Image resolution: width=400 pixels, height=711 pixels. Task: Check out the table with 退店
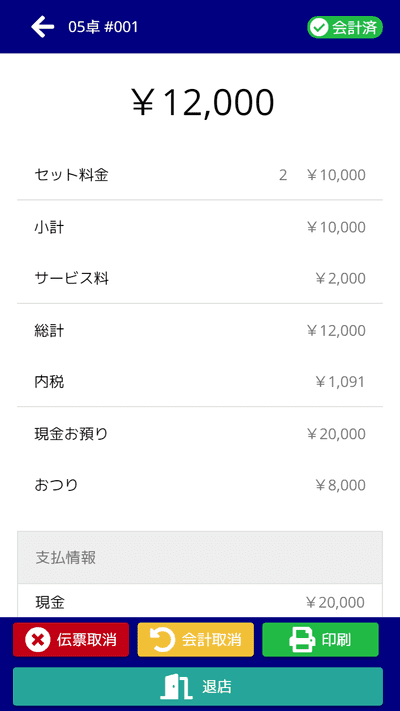[x=198, y=687]
